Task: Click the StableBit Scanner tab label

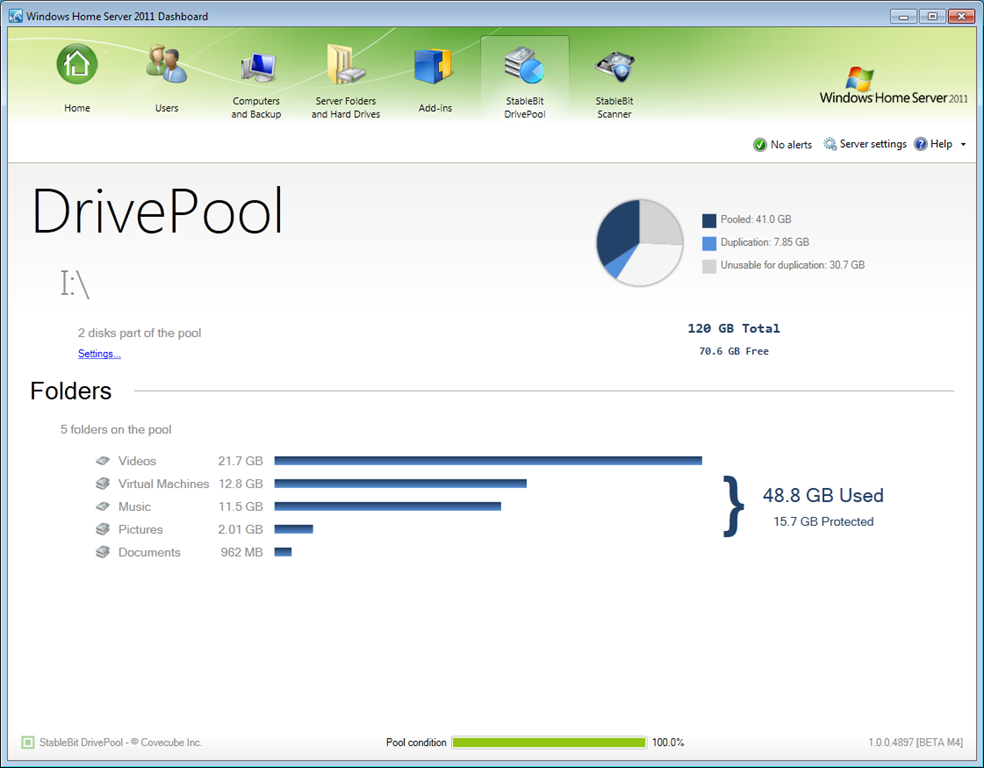Action: point(614,107)
